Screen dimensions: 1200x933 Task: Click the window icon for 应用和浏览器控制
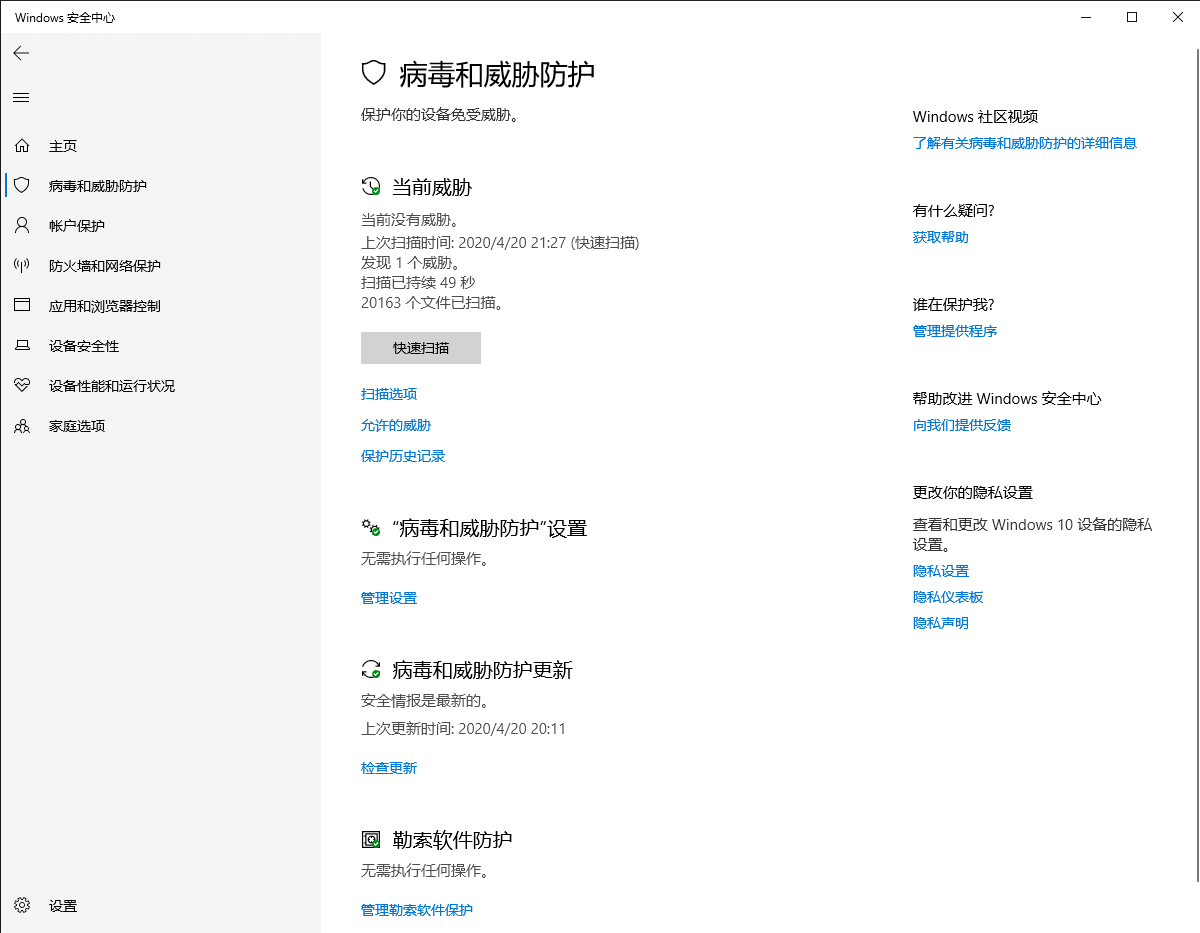[22, 306]
